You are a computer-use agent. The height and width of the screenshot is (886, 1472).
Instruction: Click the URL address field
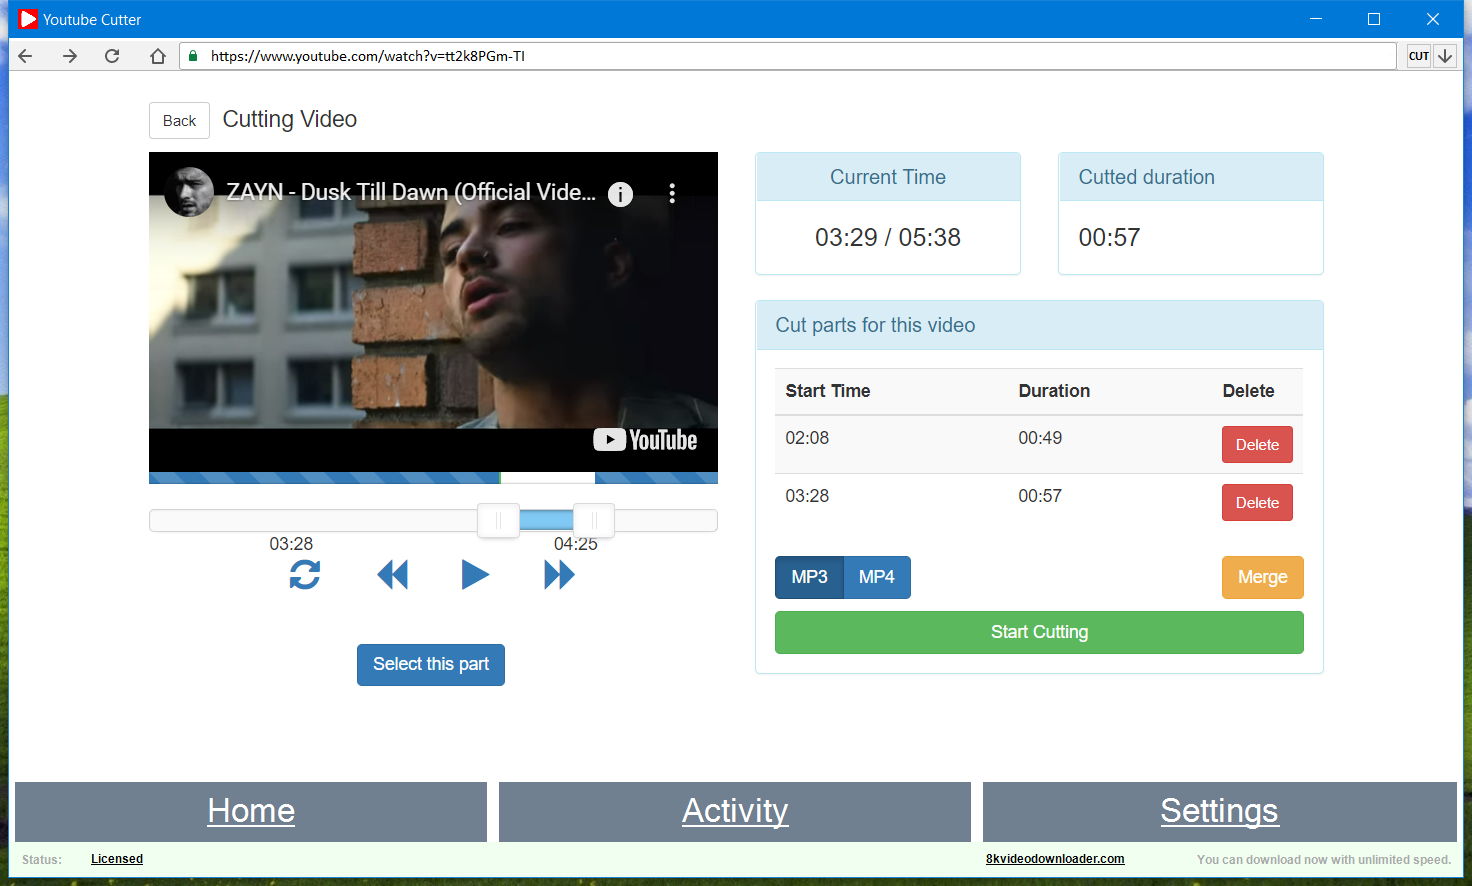pyautogui.click(x=788, y=56)
